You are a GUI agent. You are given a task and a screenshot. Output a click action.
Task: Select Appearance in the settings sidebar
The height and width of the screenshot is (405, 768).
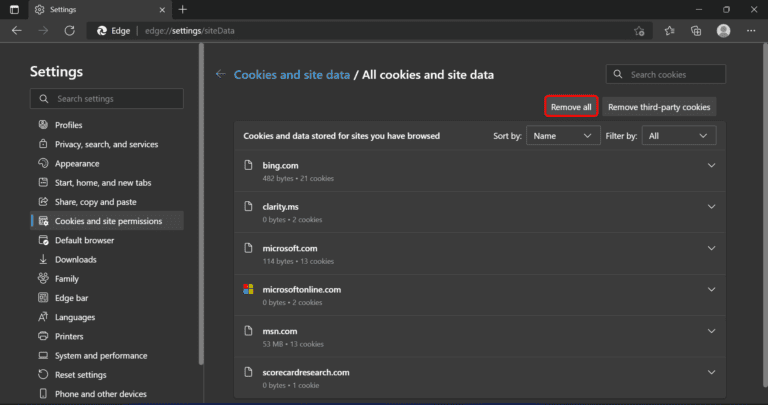77,163
